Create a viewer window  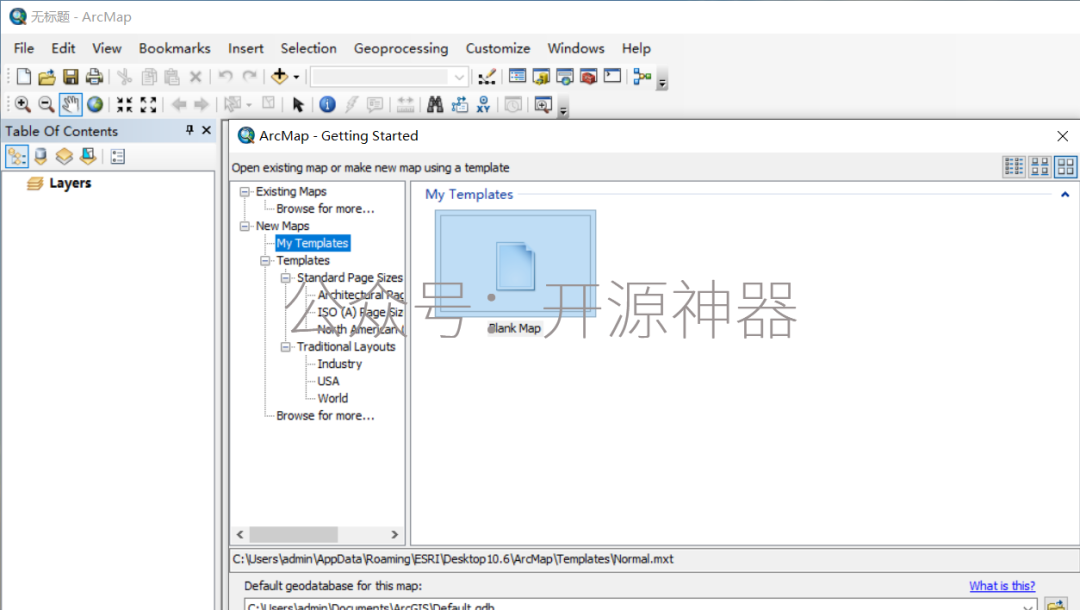click(x=543, y=105)
